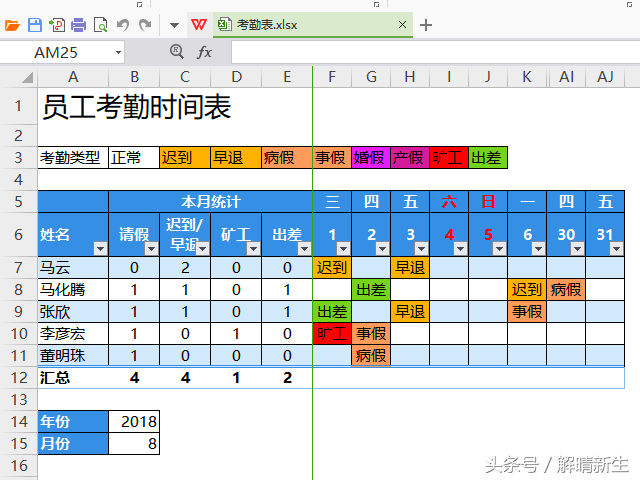Open filter dropdown on 请假 column
The image size is (640, 480).
coord(151,248)
